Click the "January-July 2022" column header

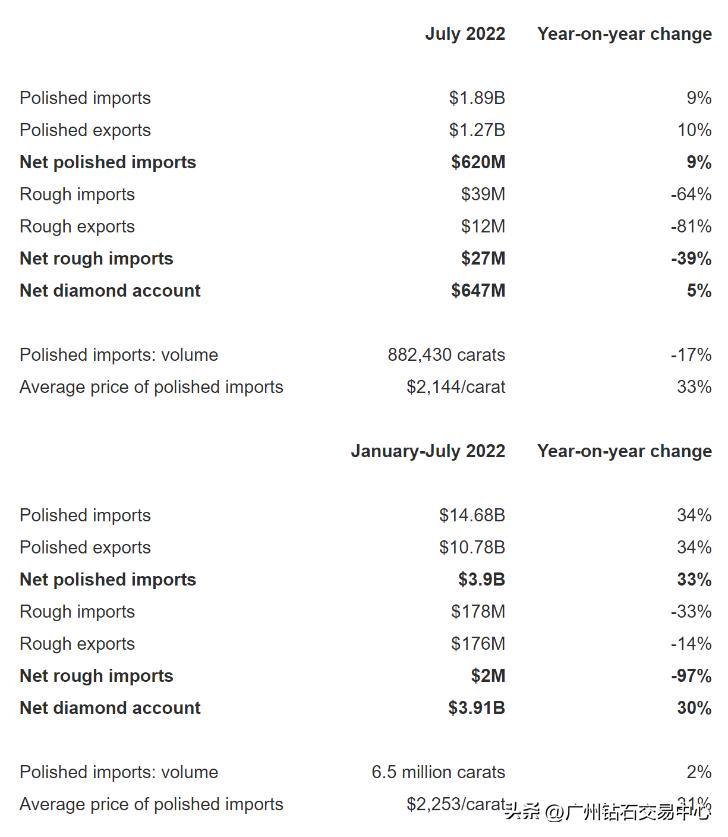click(428, 451)
